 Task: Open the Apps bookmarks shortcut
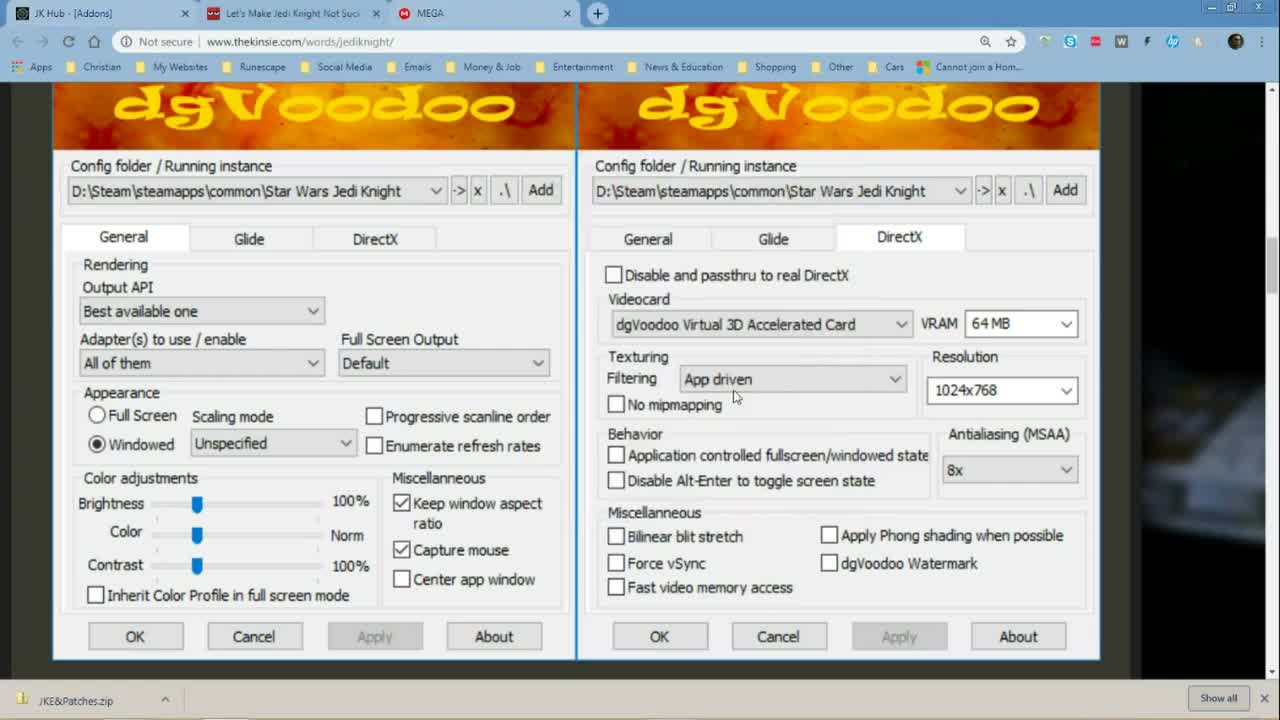click(33, 67)
